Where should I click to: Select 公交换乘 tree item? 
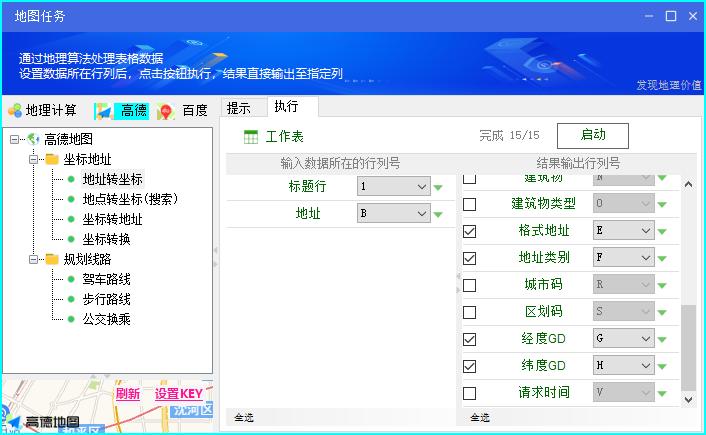(x=107, y=319)
